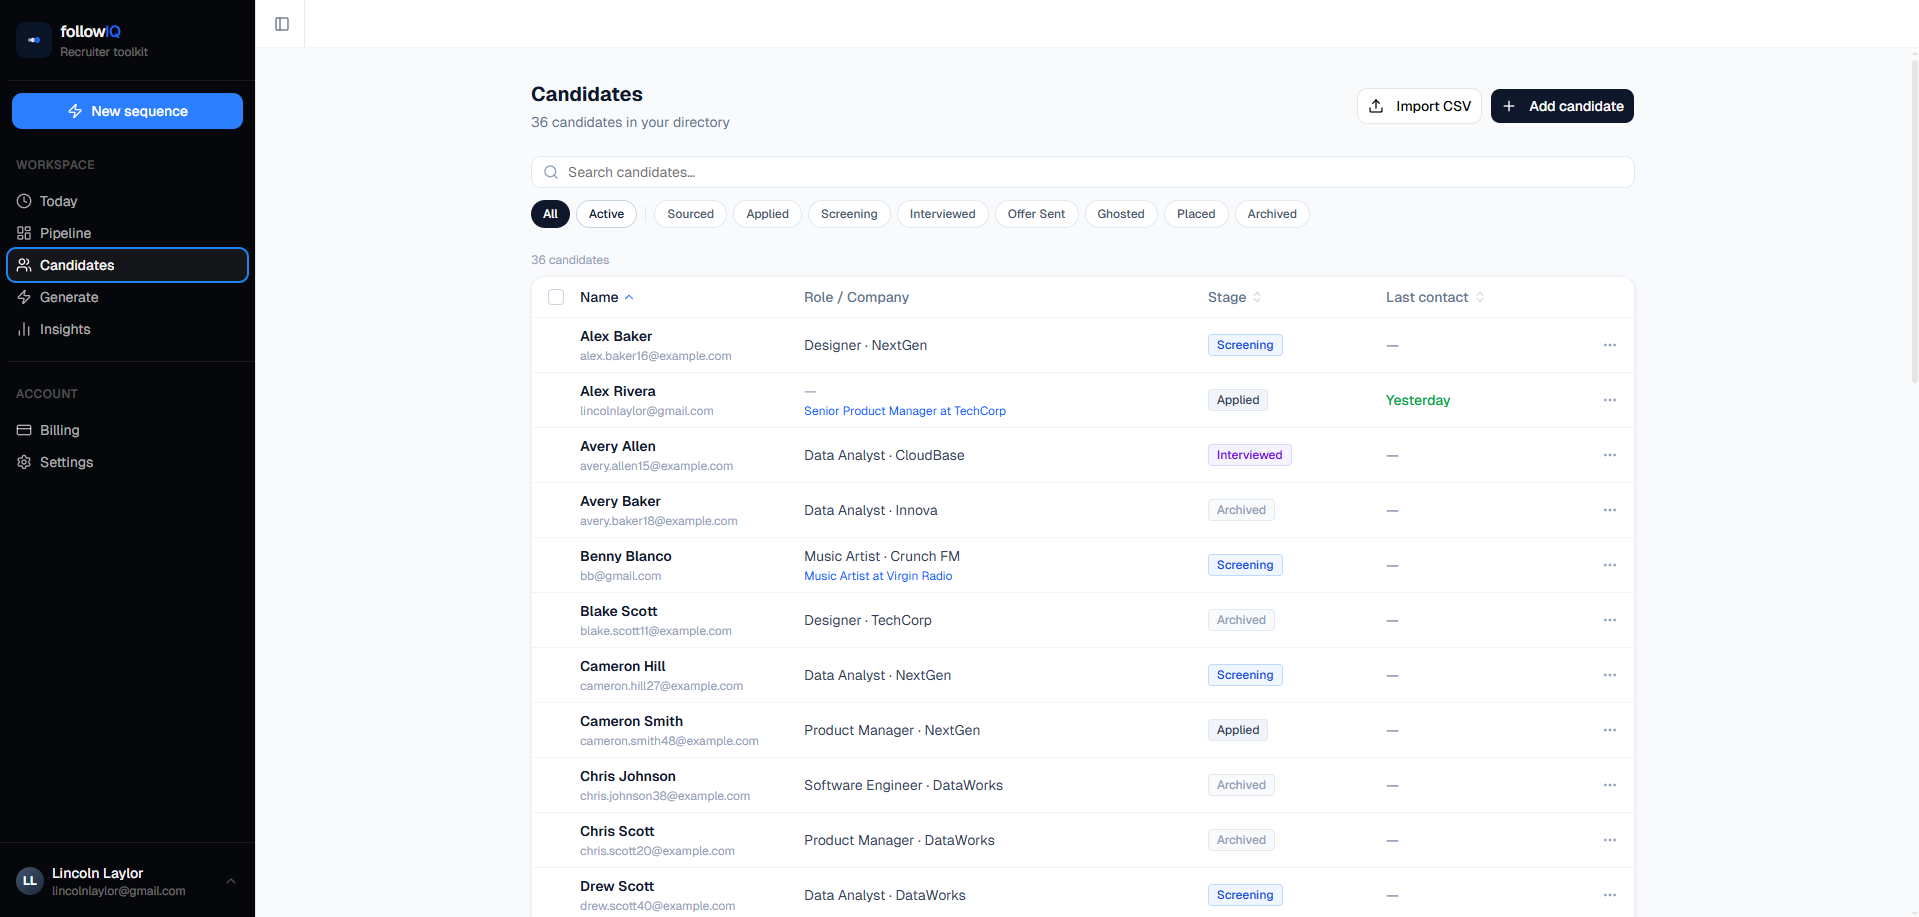Sort by Last contact column

point(1435,297)
